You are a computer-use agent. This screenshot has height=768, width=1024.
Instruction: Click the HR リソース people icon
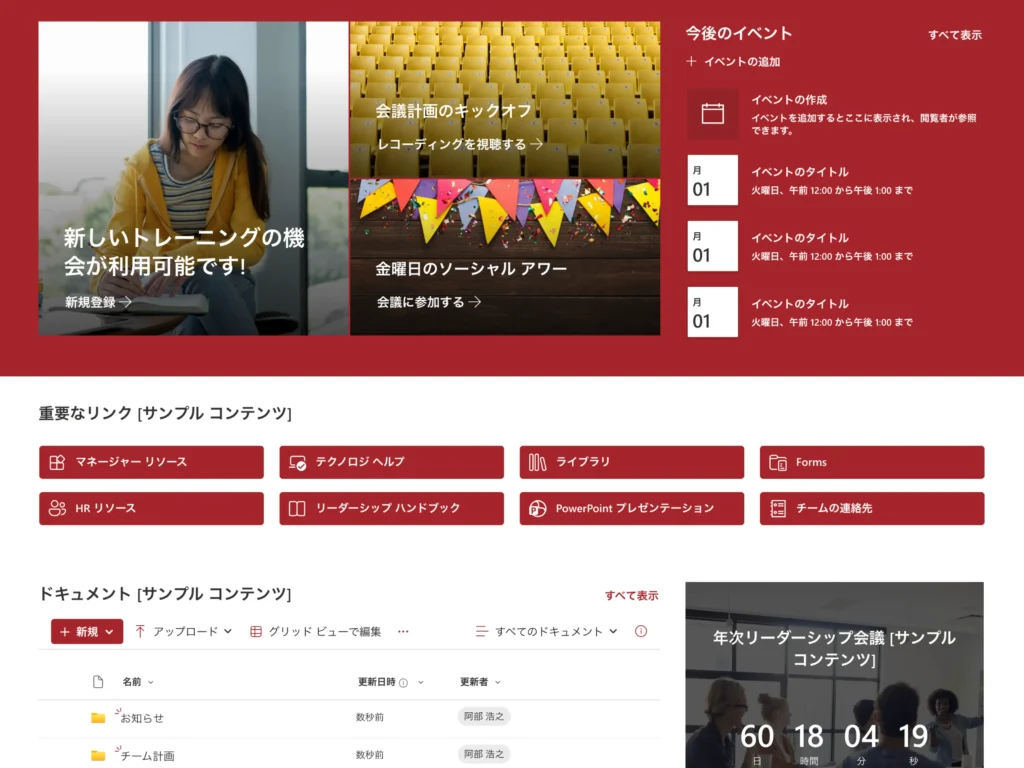point(57,508)
